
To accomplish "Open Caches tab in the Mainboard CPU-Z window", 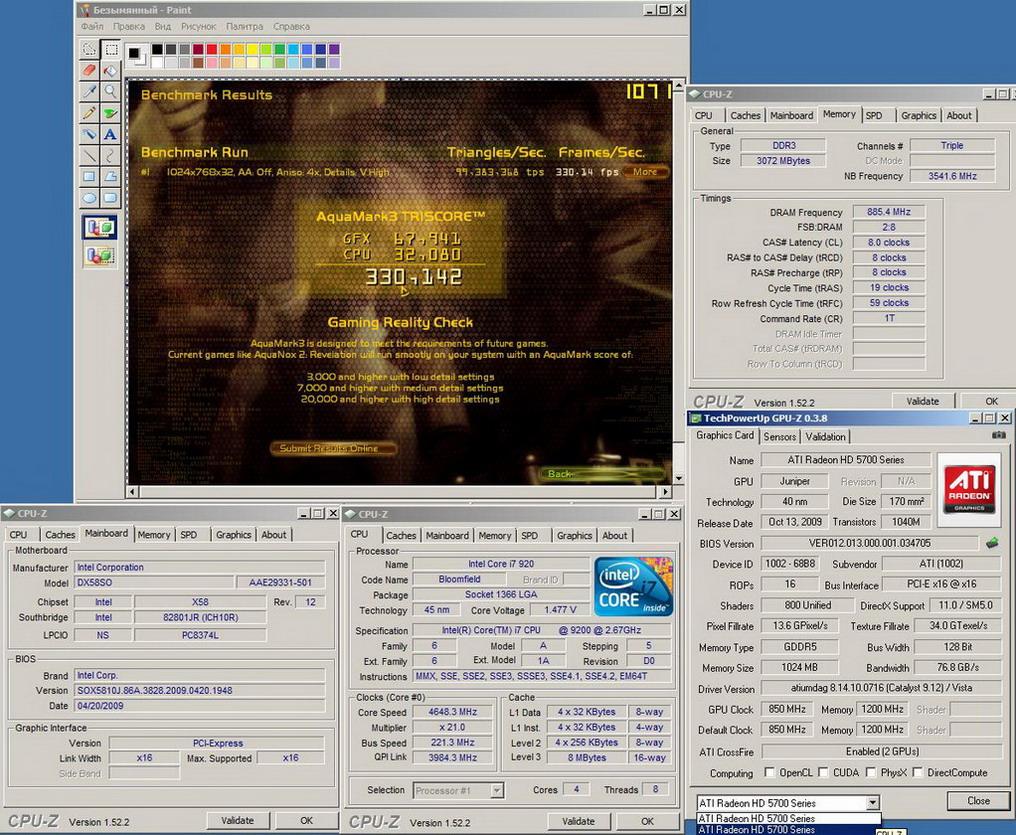I will pos(60,534).
